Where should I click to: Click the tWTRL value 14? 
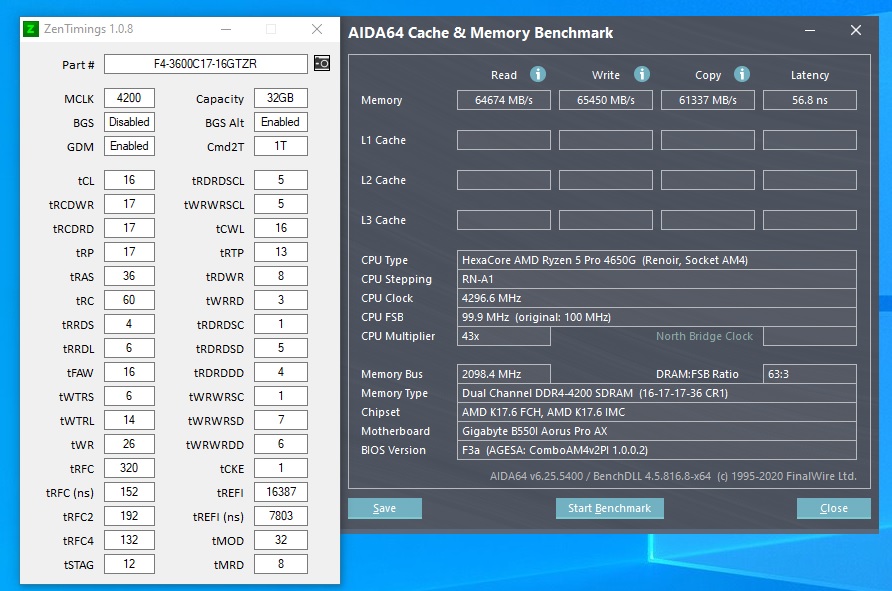point(129,420)
